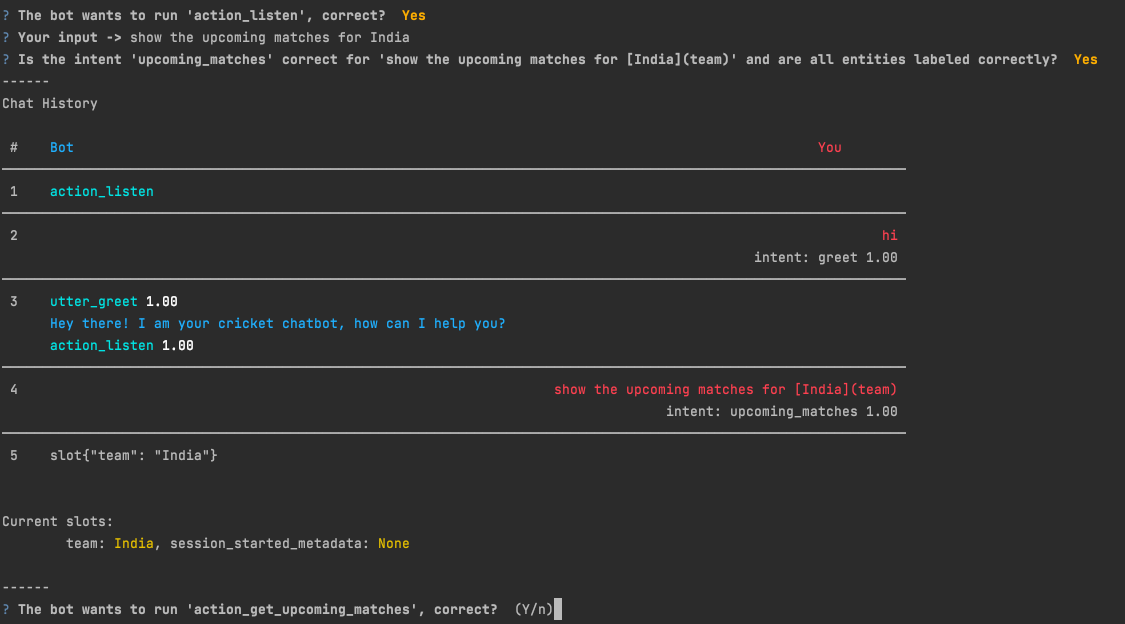Click the 'Bot' column header
This screenshot has height=624, width=1125.
tap(62, 147)
